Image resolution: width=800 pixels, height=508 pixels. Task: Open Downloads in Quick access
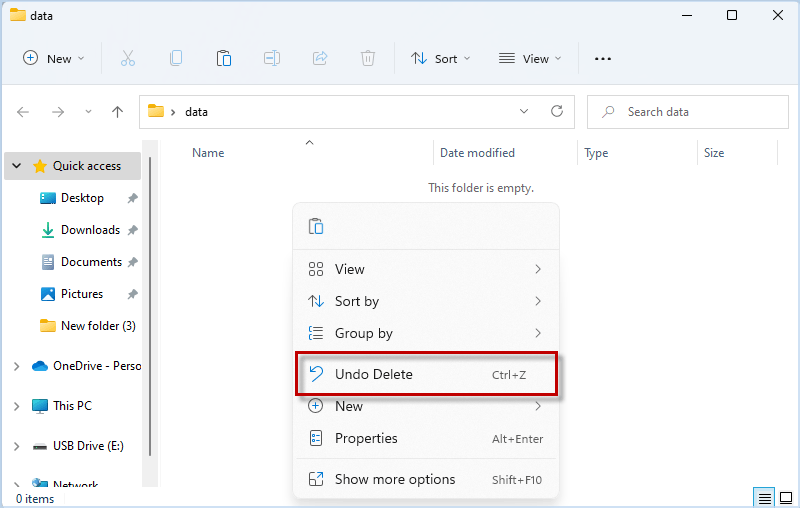click(90, 230)
